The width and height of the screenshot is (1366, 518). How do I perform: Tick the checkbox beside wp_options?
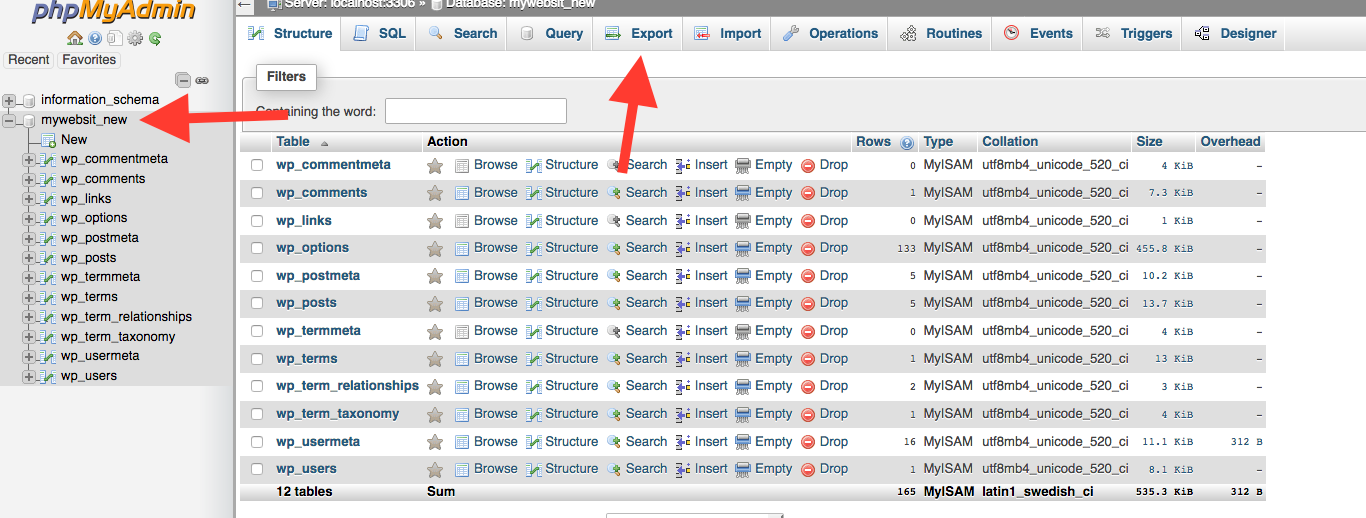pyautogui.click(x=257, y=248)
